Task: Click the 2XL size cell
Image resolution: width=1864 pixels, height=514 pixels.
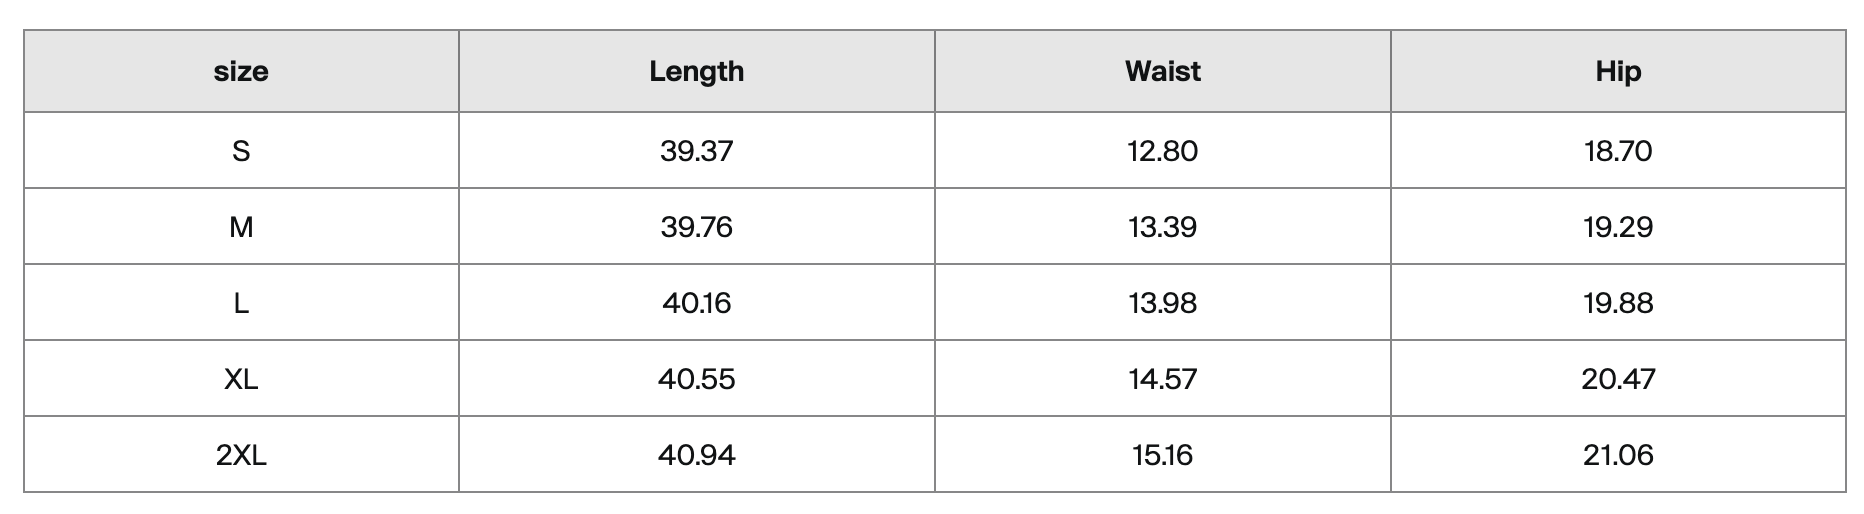Action: tap(241, 454)
